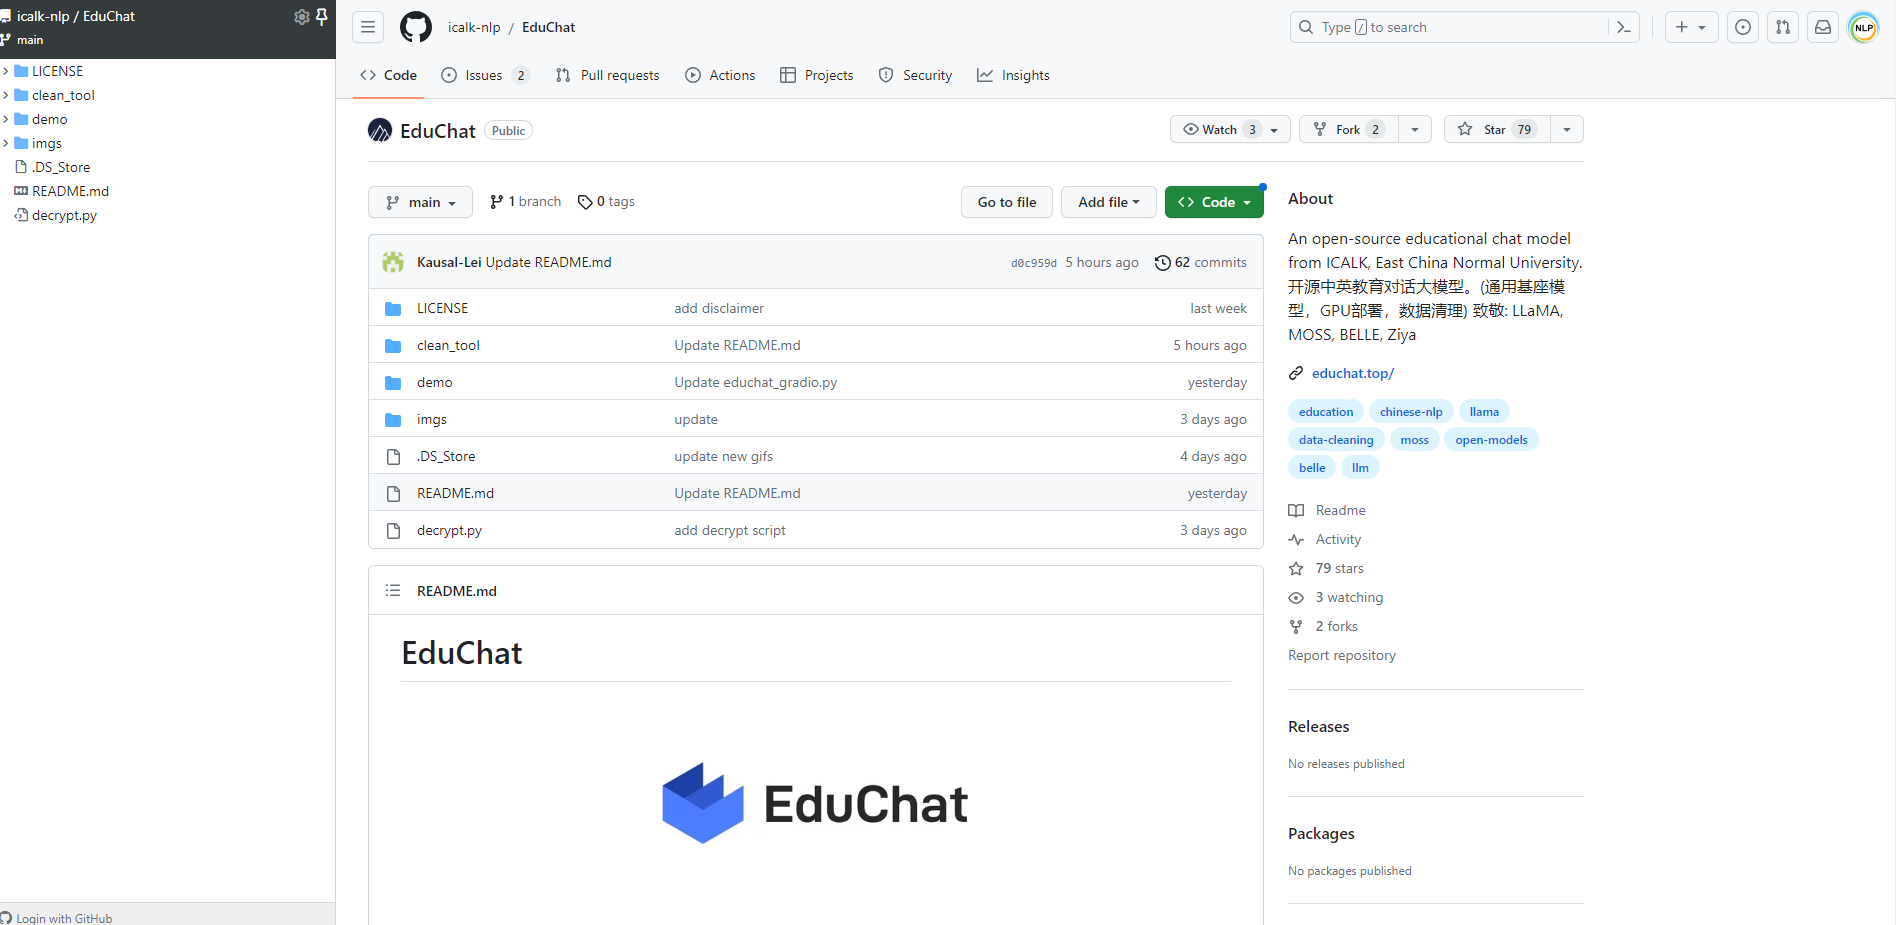
Task: Open the command palette terminal icon
Action: 1623,27
